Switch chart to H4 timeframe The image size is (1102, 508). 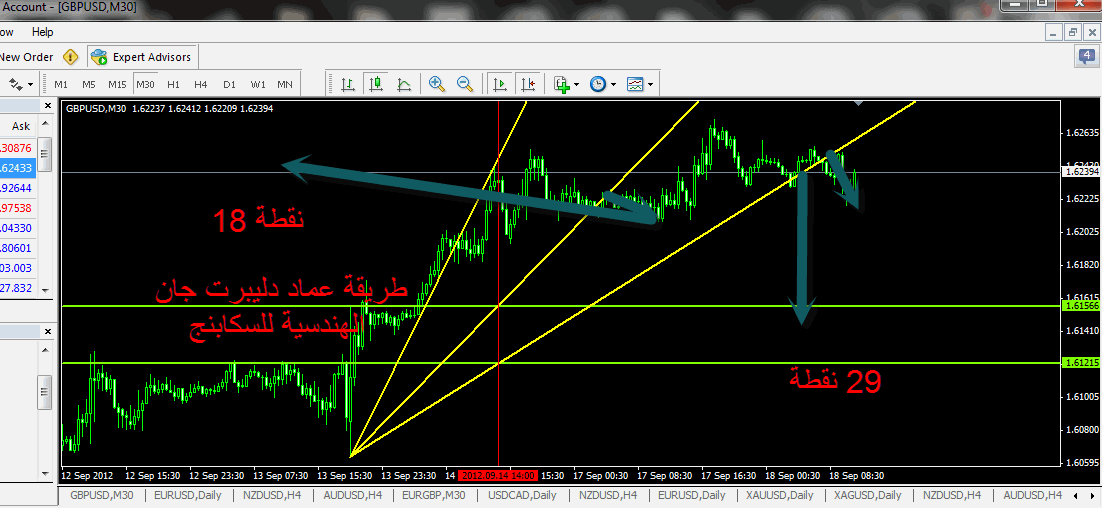tap(201, 84)
